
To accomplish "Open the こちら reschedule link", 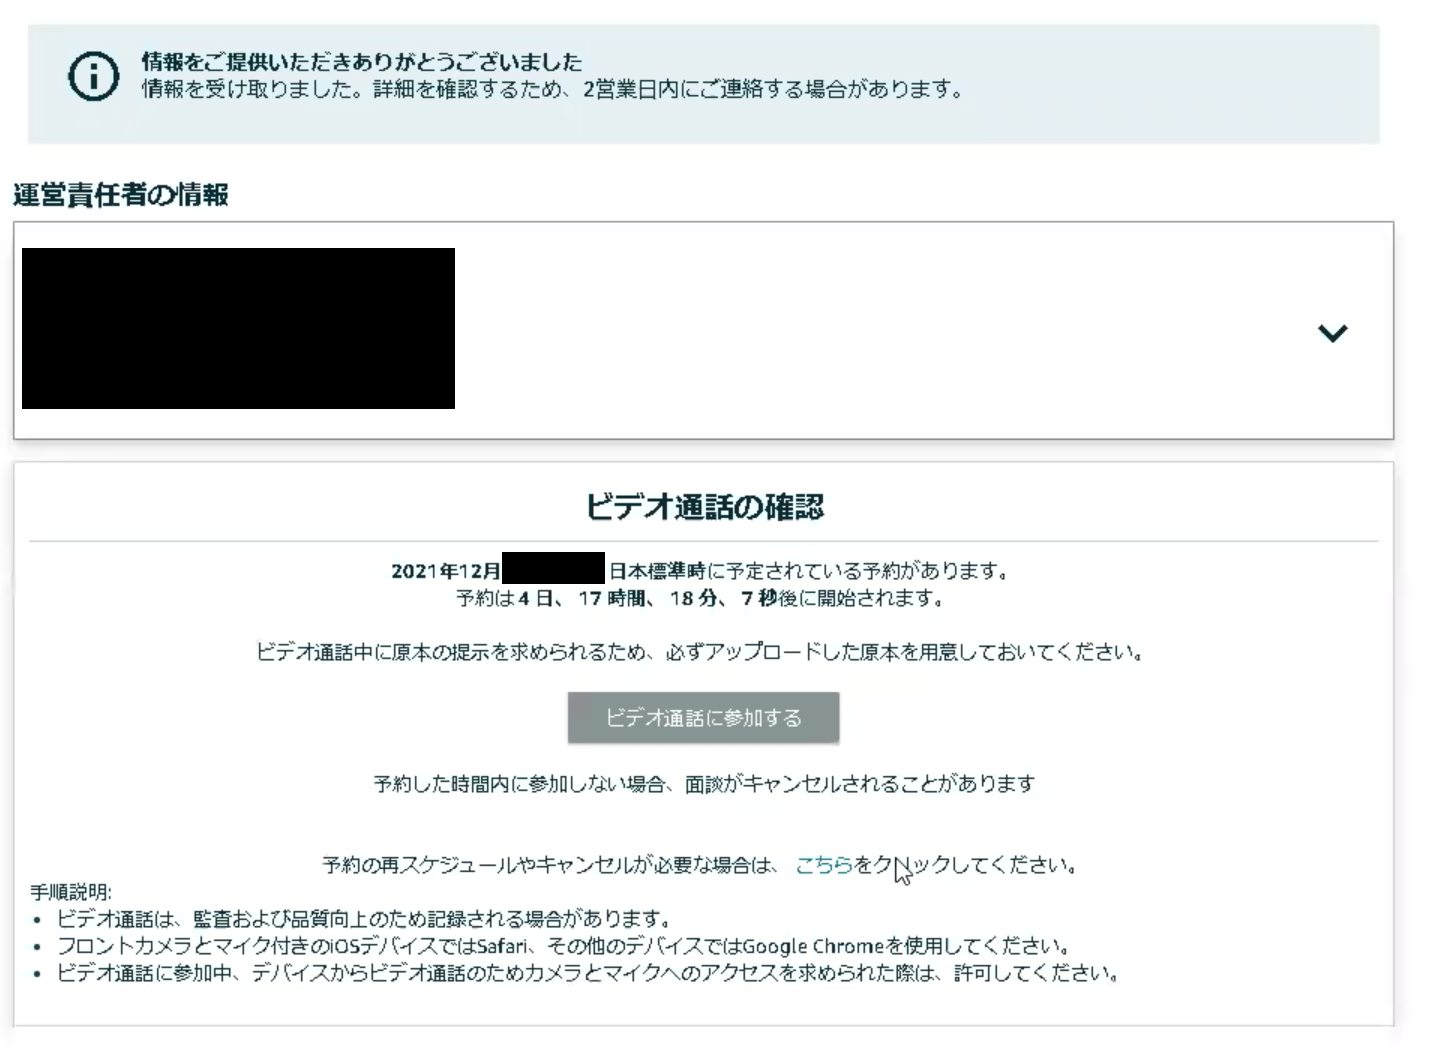I will 824,865.
